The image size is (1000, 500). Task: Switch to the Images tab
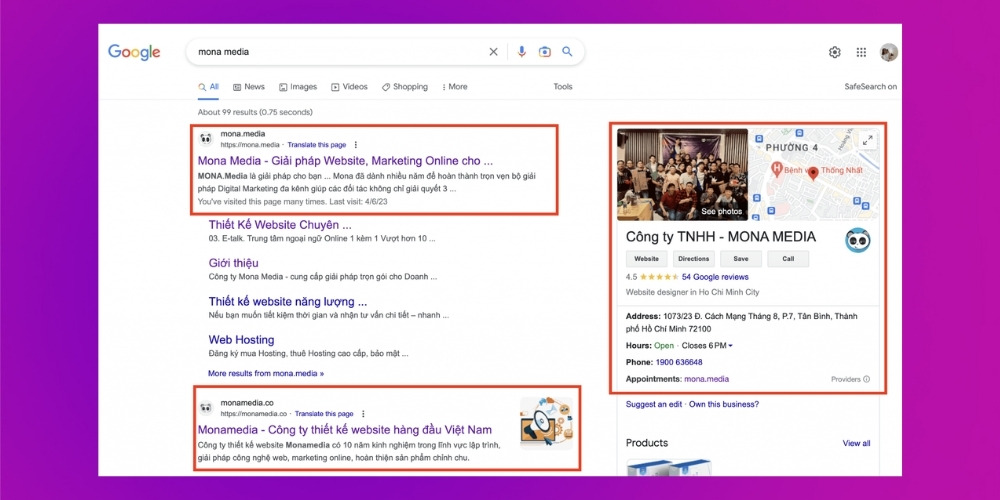coord(298,87)
